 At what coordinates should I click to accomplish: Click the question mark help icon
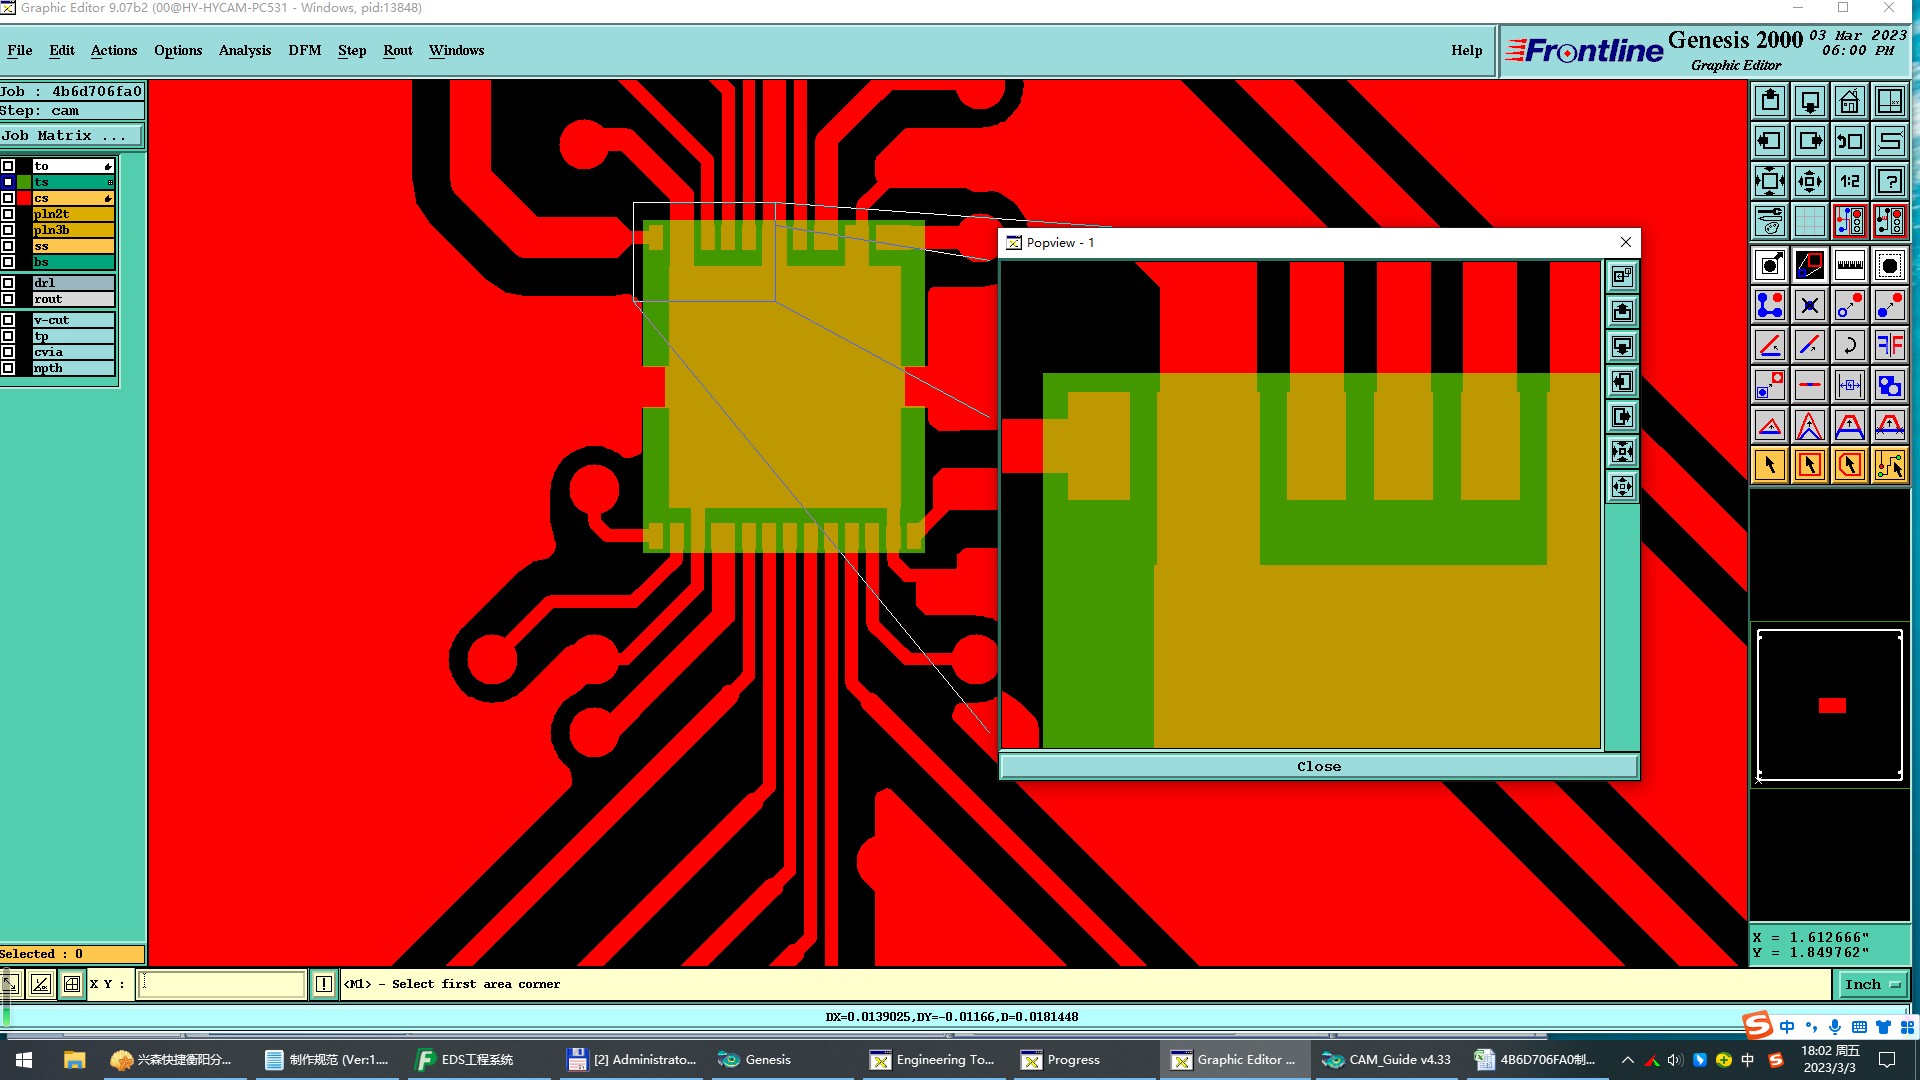(x=1889, y=181)
